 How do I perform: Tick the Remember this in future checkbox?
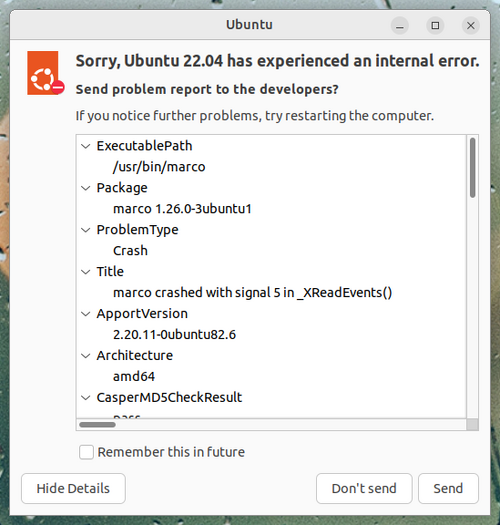[86, 452]
